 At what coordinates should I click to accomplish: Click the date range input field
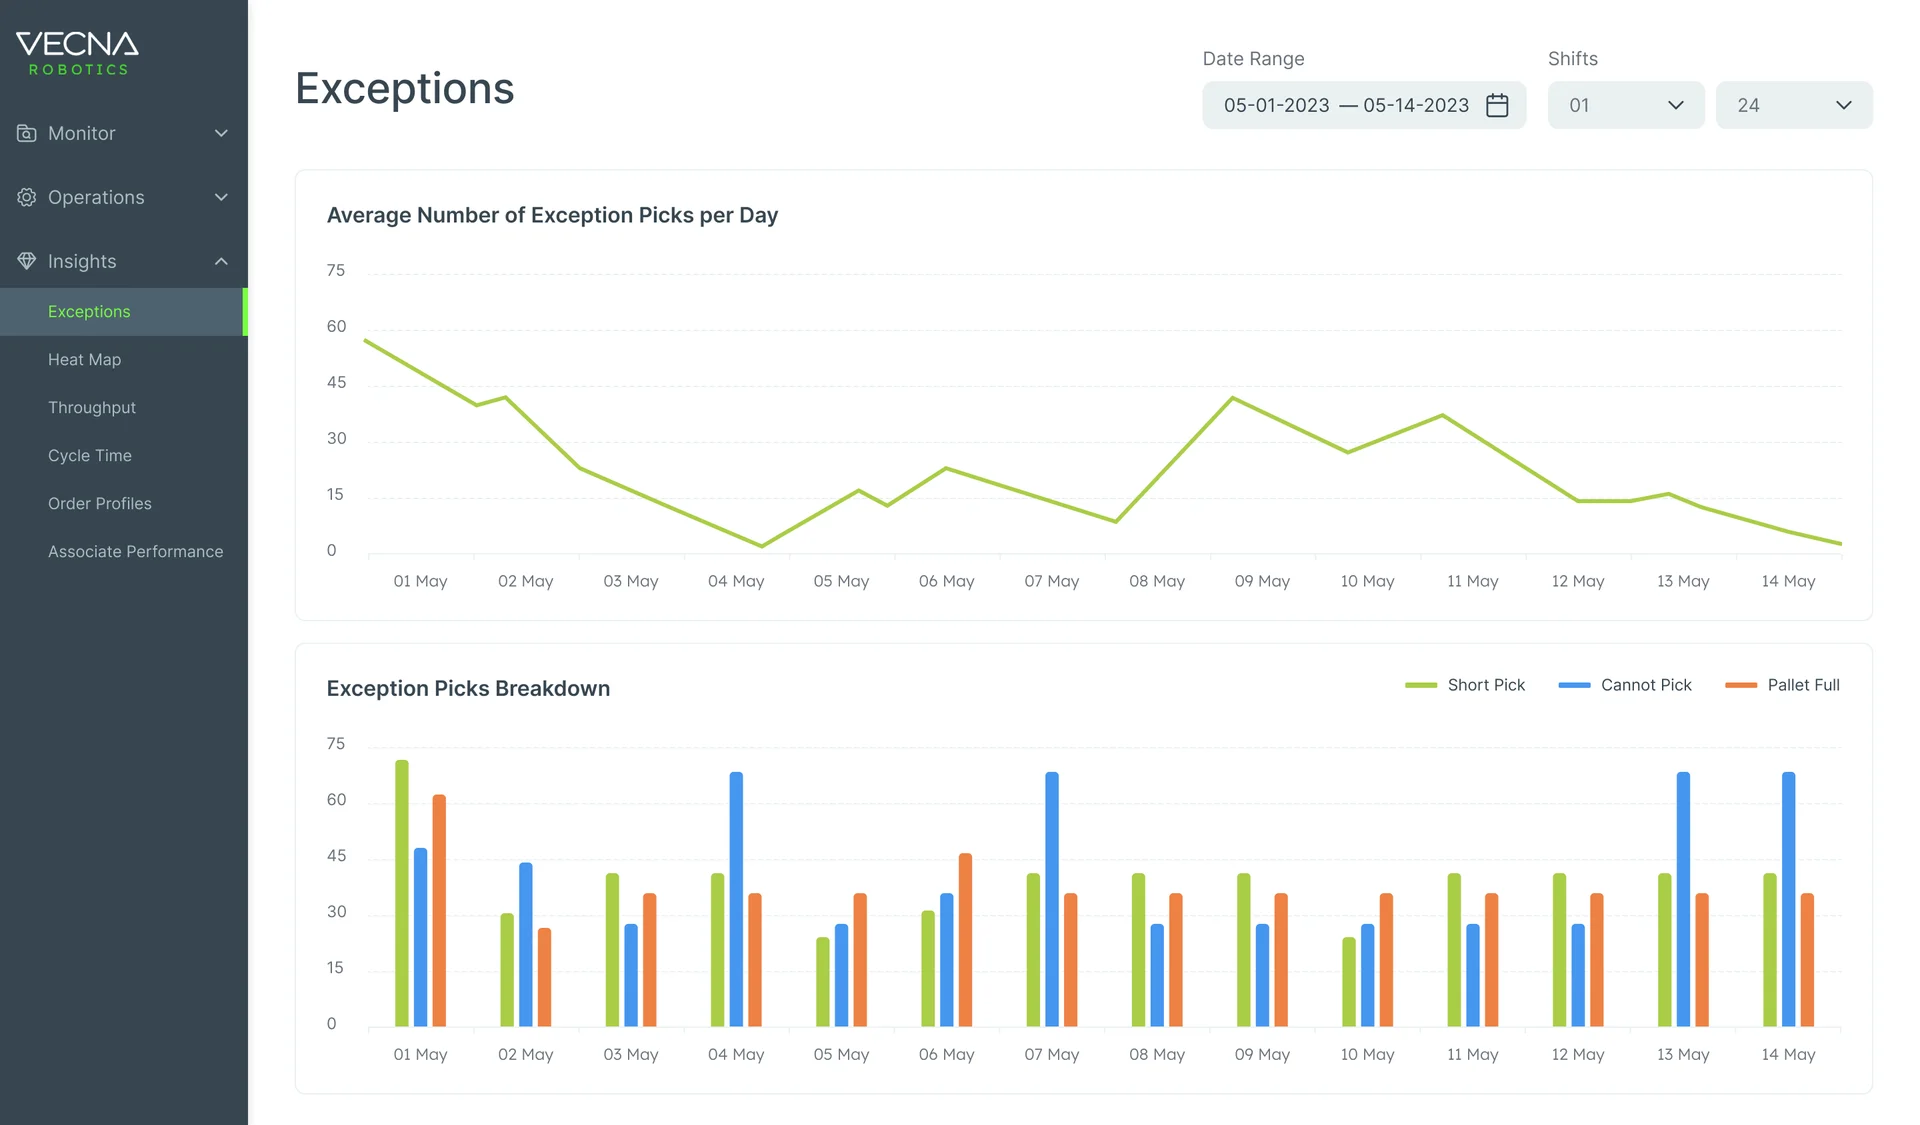pyautogui.click(x=1364, y=105)
